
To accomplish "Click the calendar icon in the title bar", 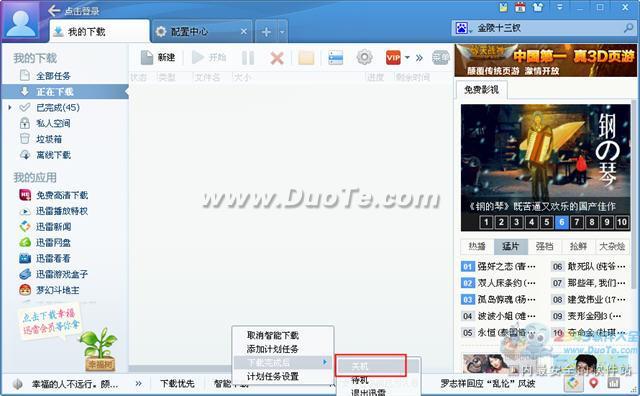I will (x=520, y=7).
